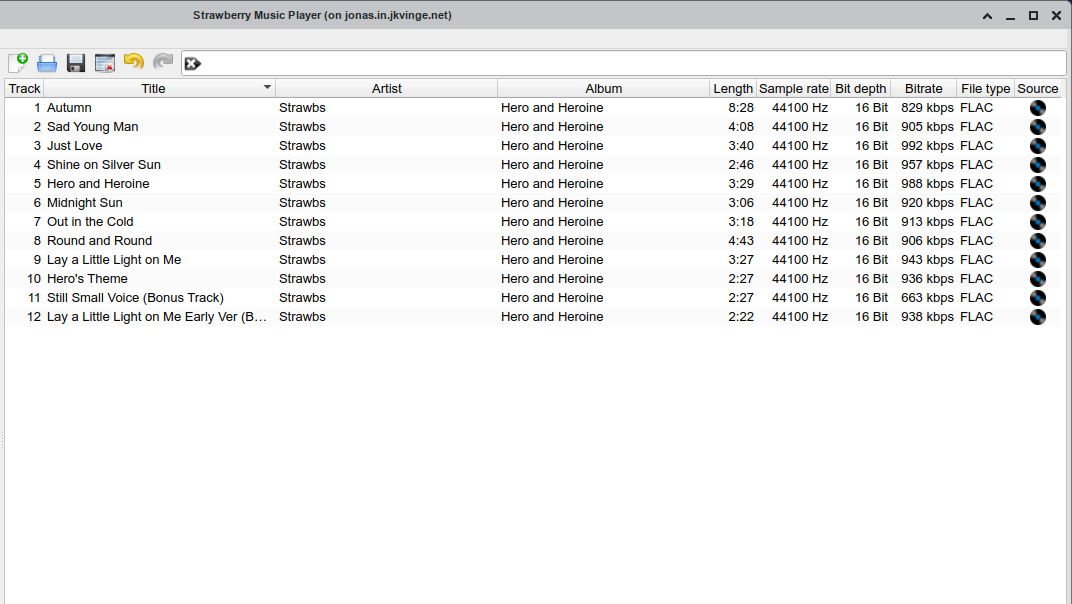
Task: Click the source disc icon for Hero's Theme
Action: pyautogui.click(x=1038, y=279)
